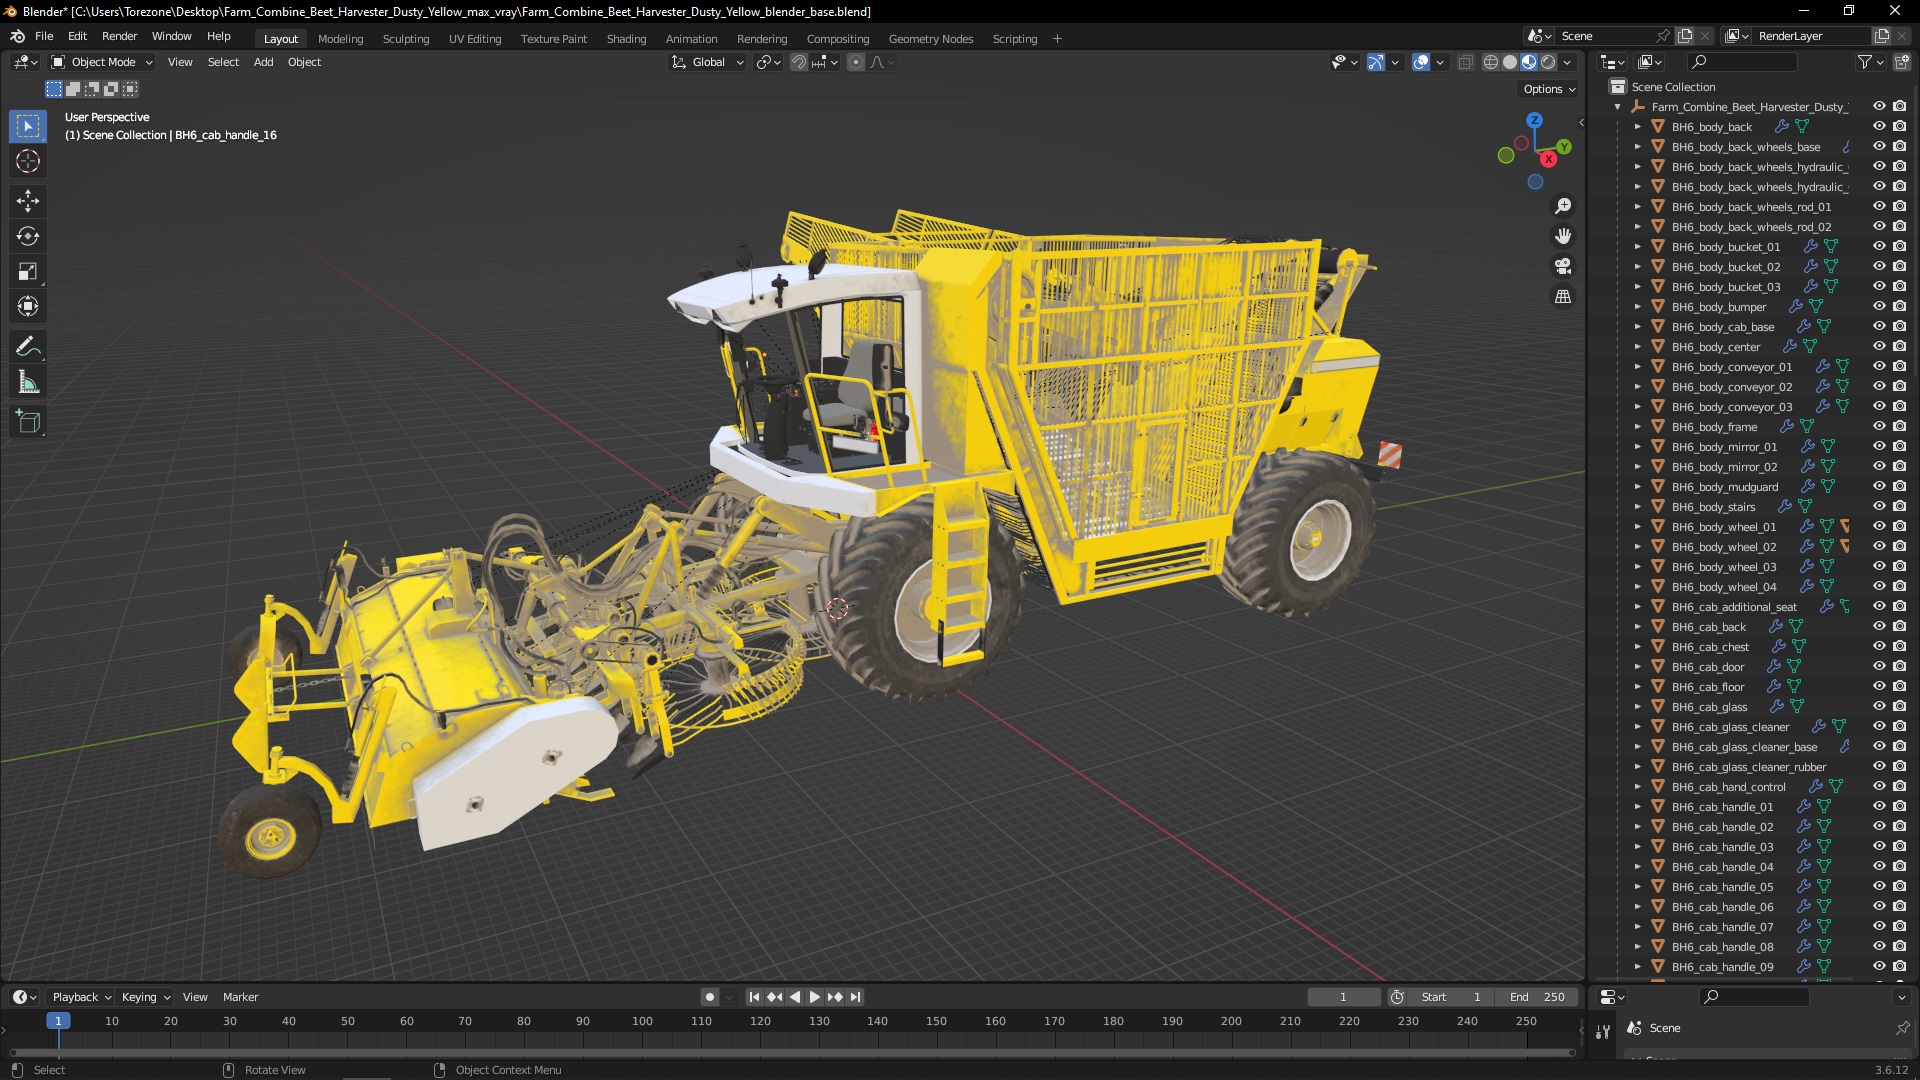This screenshot has height=1080, width=1920.
Task: Choose the Measure tool
Action: [x=28, y=383]
